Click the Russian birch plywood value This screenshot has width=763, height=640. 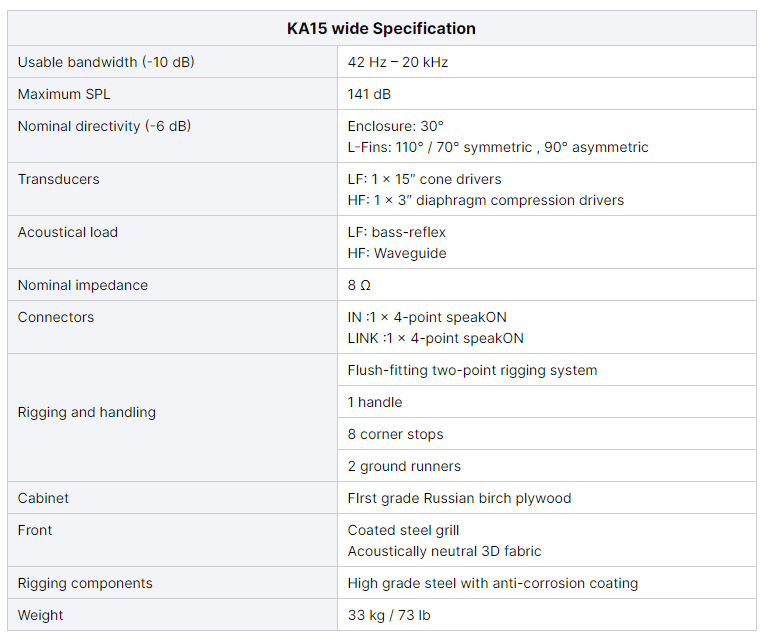[459, 498]
